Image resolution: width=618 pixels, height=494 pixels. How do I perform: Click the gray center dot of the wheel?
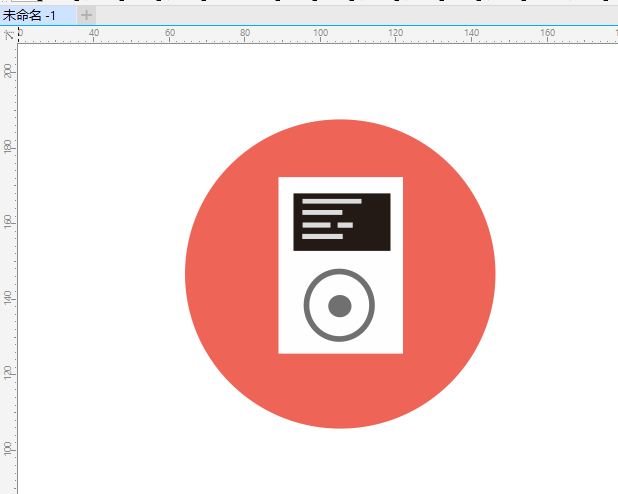pos(339,305)
